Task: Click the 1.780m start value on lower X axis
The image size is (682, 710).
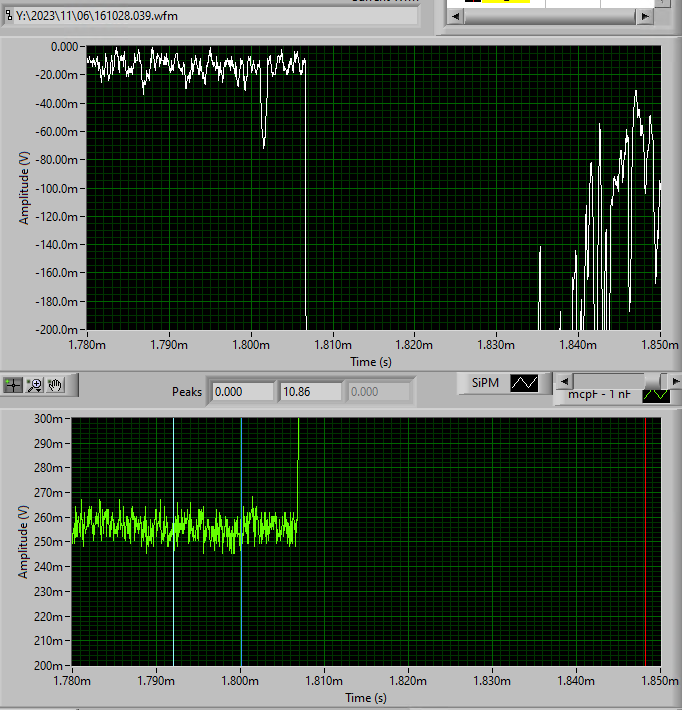Action: pos(72,681)
